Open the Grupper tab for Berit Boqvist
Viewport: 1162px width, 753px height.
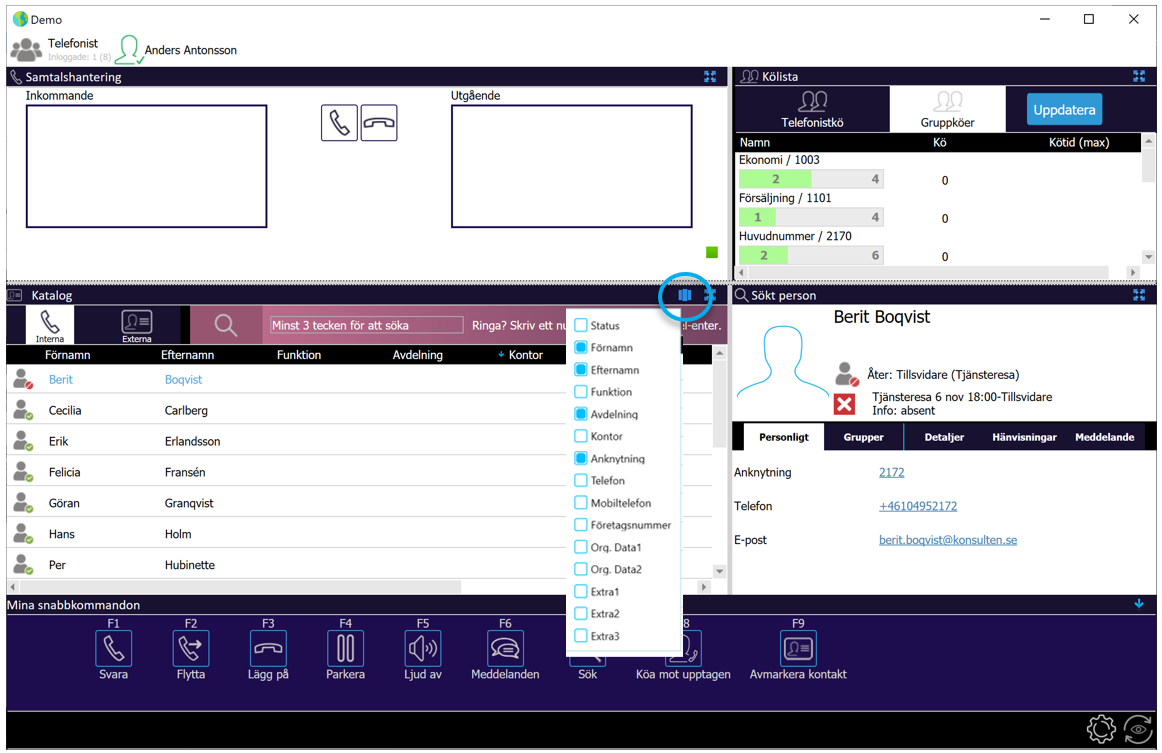(x=863, y=437)
